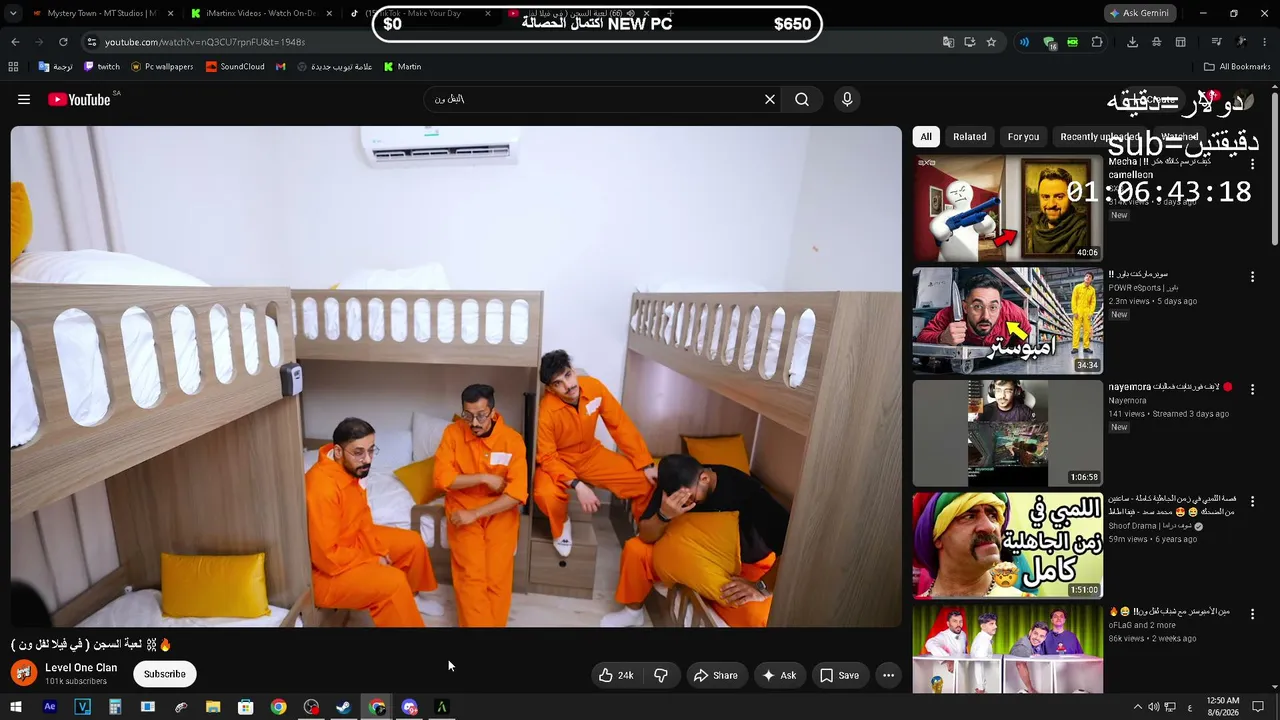Dislike the video

661,675
